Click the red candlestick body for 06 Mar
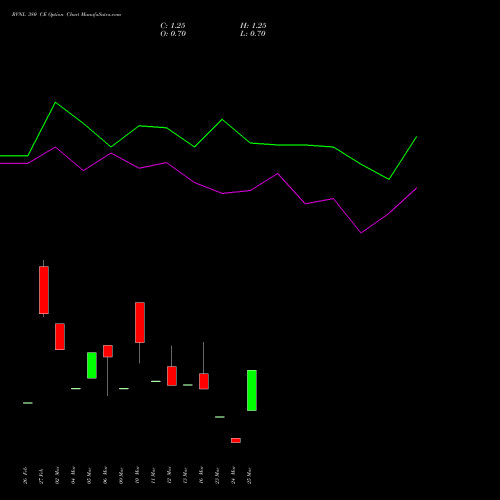The image size is (500, 500). click(x=108, y=351)
